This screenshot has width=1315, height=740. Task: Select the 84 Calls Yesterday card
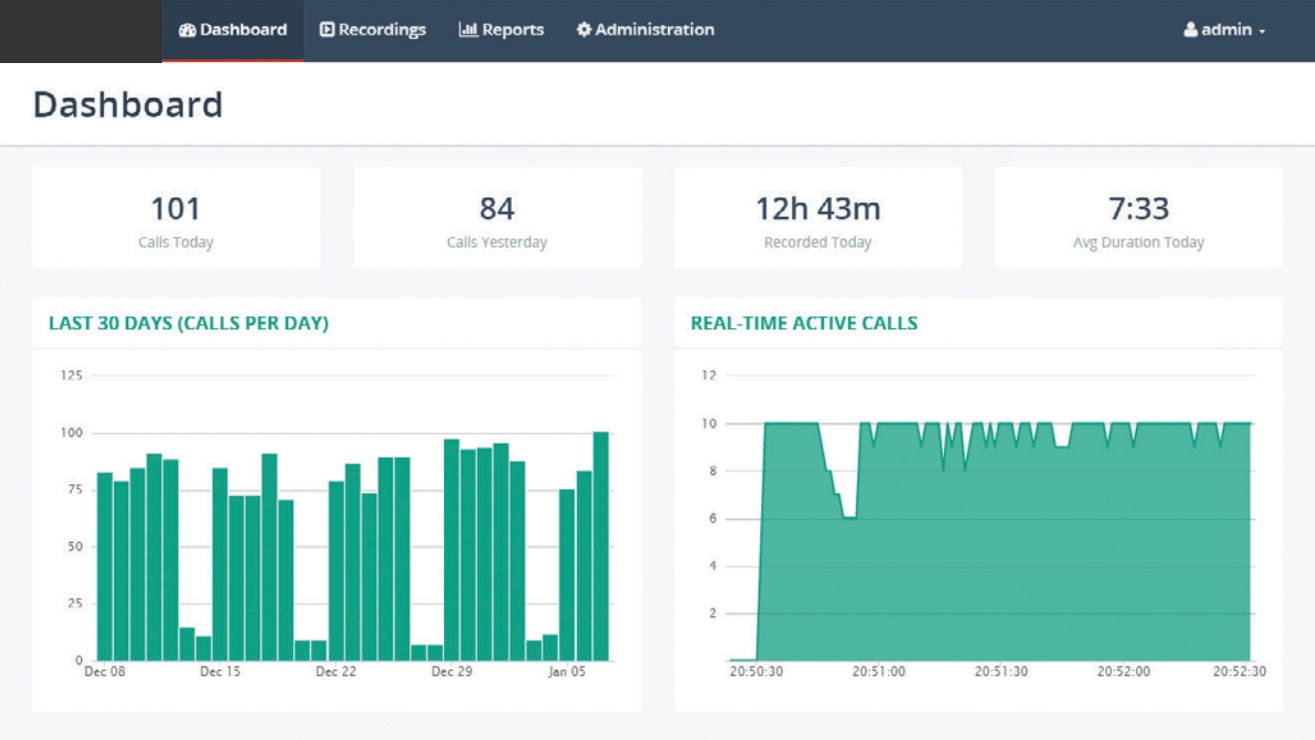497,217
